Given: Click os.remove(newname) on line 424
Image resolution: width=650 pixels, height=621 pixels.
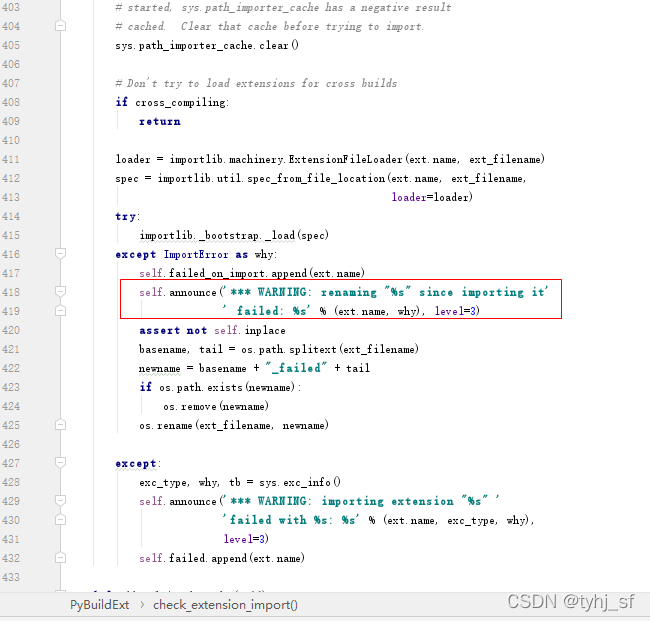Looking at the screenshot, I should point(216,406).
